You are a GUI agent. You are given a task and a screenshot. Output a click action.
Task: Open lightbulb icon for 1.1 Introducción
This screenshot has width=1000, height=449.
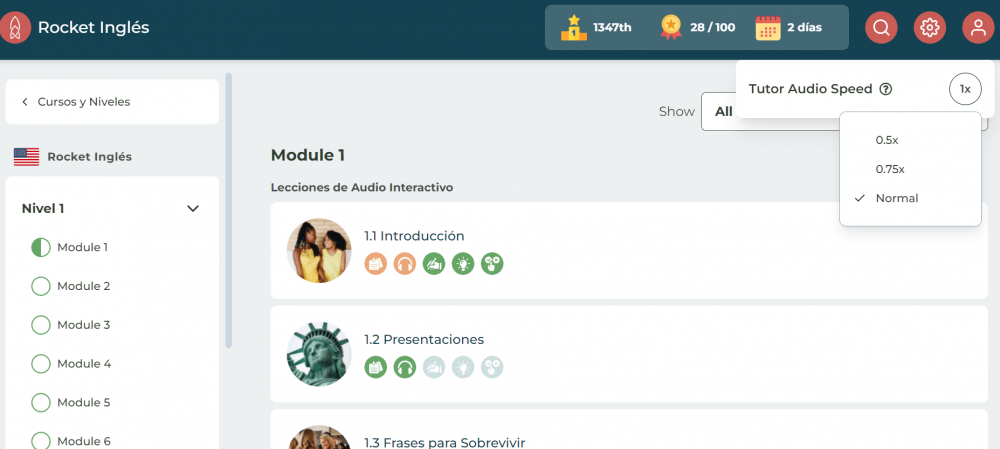[463, 263]
